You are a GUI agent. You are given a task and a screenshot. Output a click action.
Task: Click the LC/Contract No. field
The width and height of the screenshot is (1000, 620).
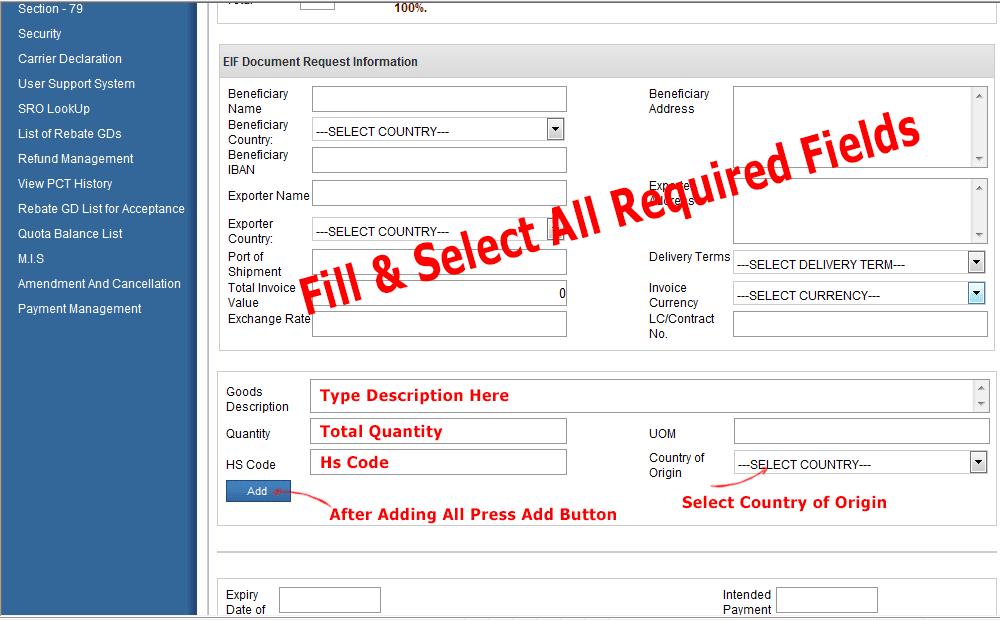860,324
